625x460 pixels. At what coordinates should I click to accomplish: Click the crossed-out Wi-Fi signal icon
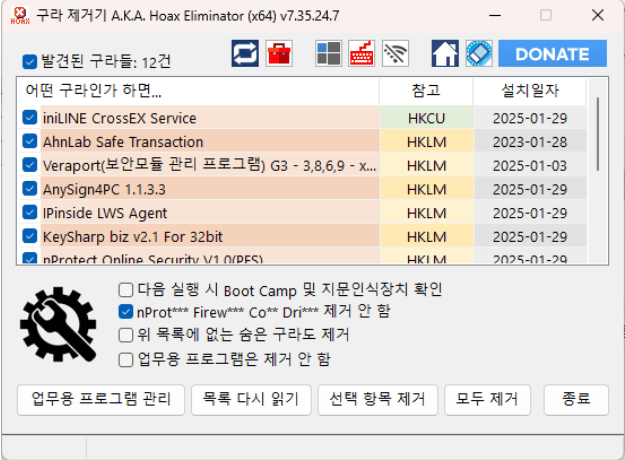[396, 54]
